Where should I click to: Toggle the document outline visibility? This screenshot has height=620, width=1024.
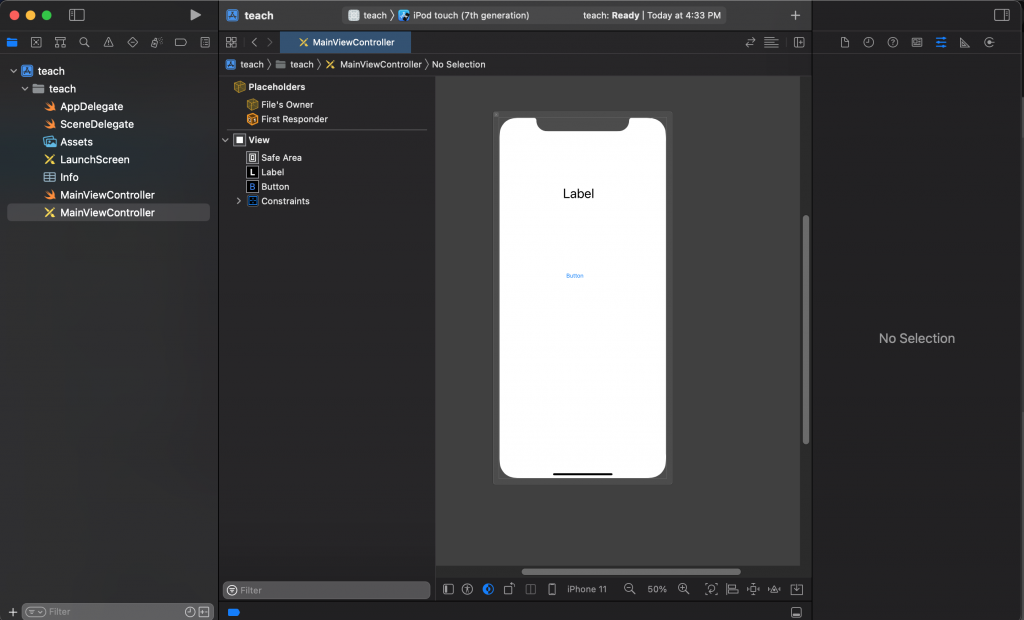coord(448,590)
